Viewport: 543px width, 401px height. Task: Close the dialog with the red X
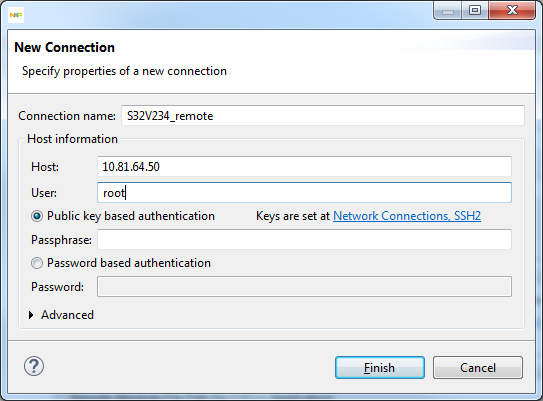tap(512, 11)
